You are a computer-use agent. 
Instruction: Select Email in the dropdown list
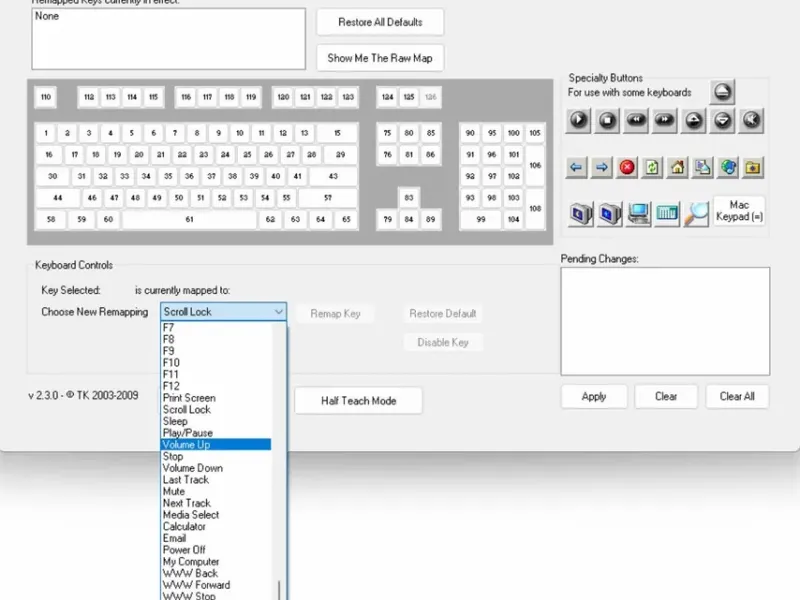coord(216,538)
